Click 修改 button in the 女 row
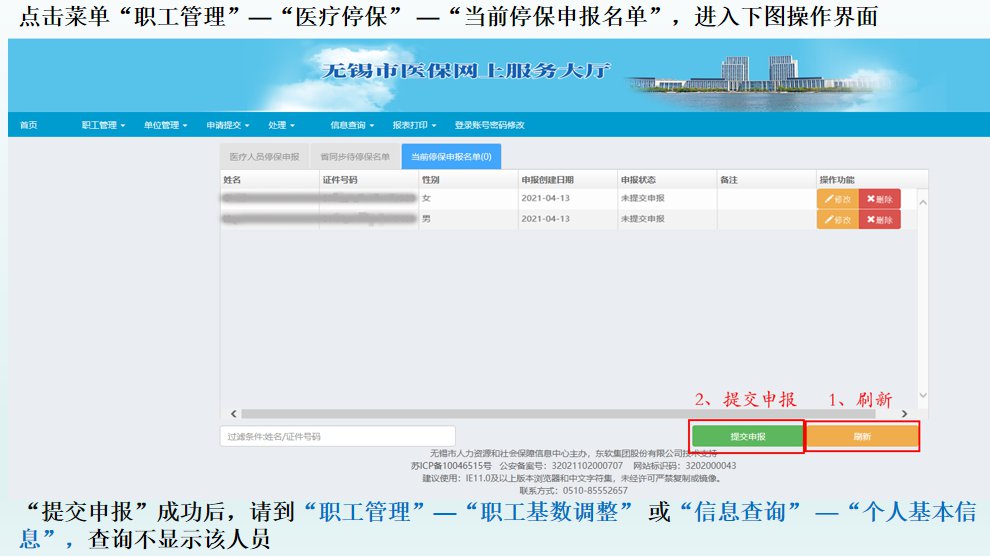 coord(838,199)
